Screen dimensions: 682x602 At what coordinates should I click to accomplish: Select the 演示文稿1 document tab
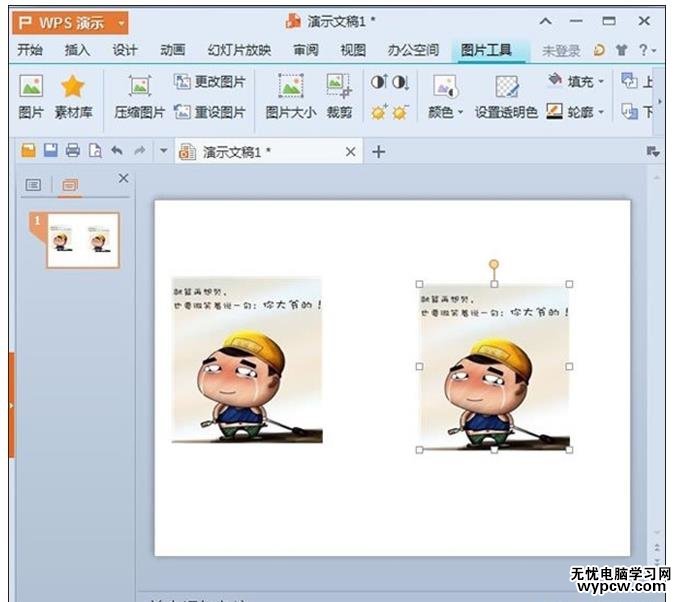(x=268, y=152)
